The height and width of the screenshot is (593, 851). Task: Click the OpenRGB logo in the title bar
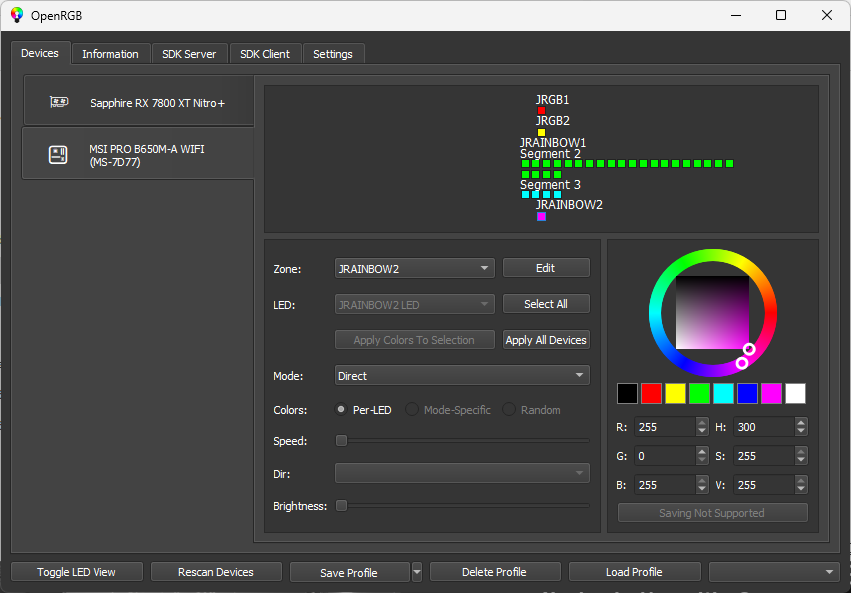17,15
